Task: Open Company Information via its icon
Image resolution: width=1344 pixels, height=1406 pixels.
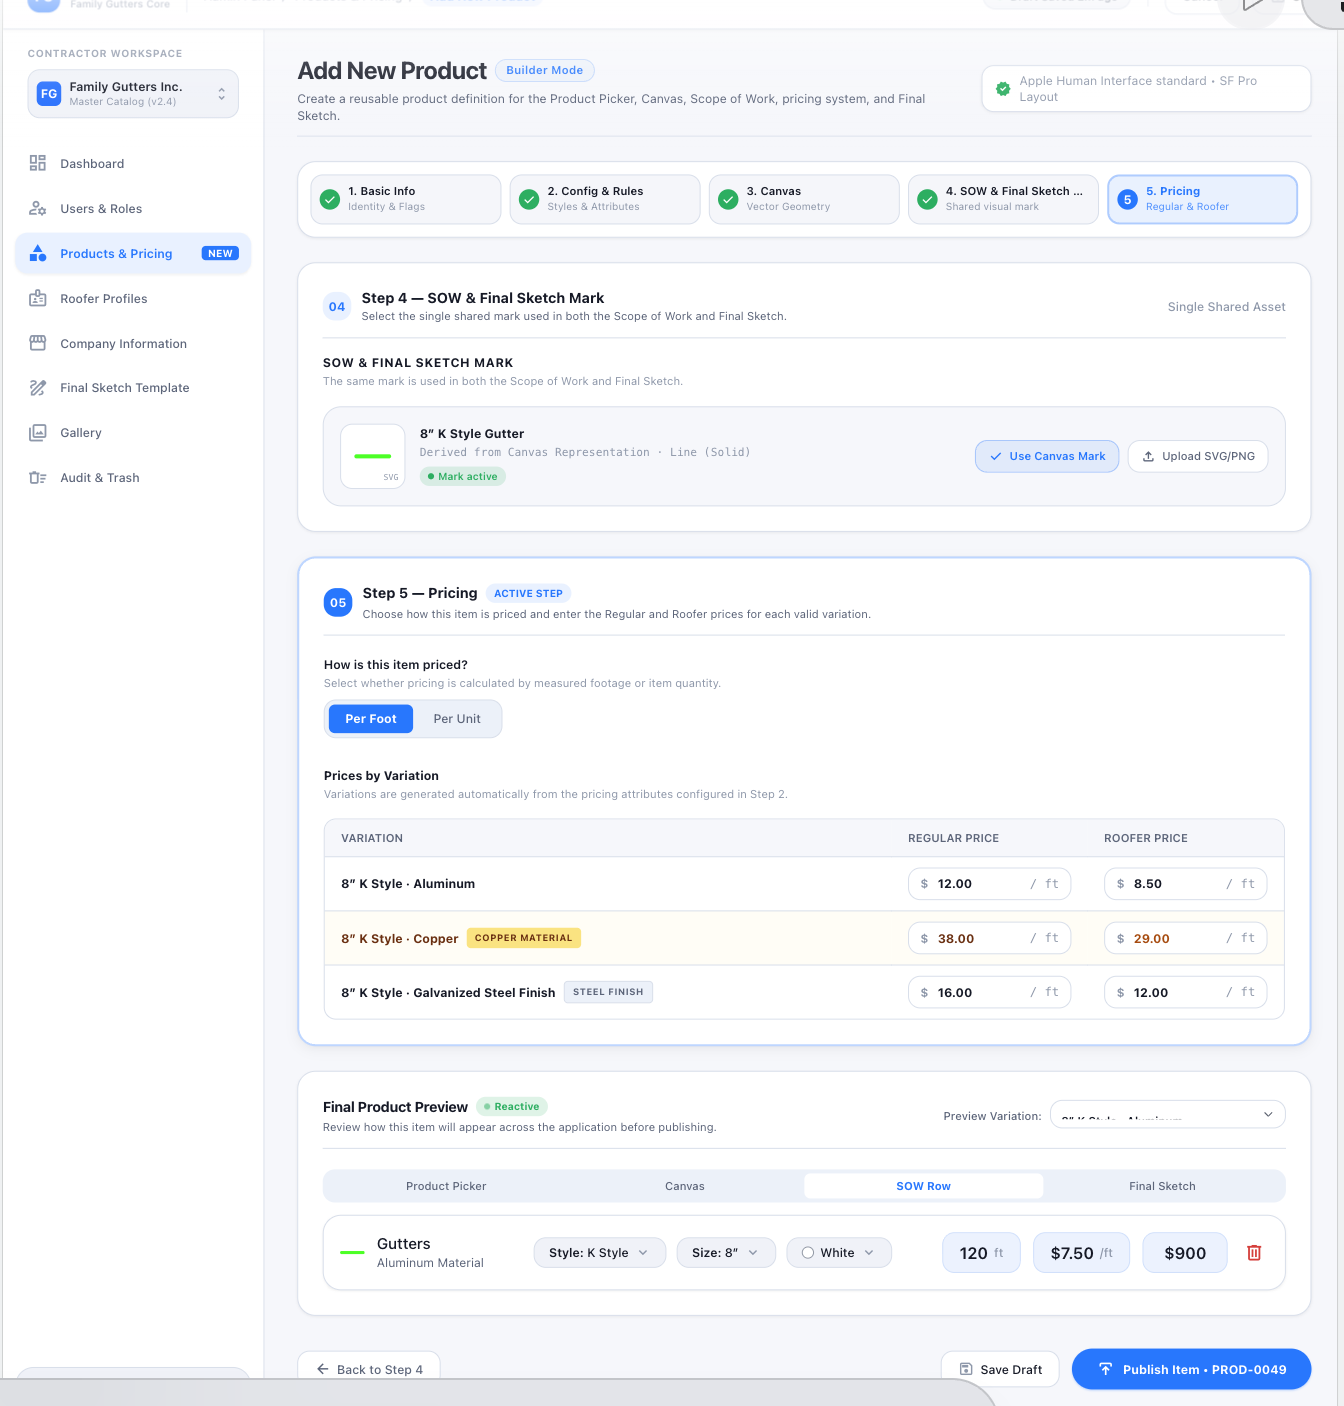Action: pos(38,343)
